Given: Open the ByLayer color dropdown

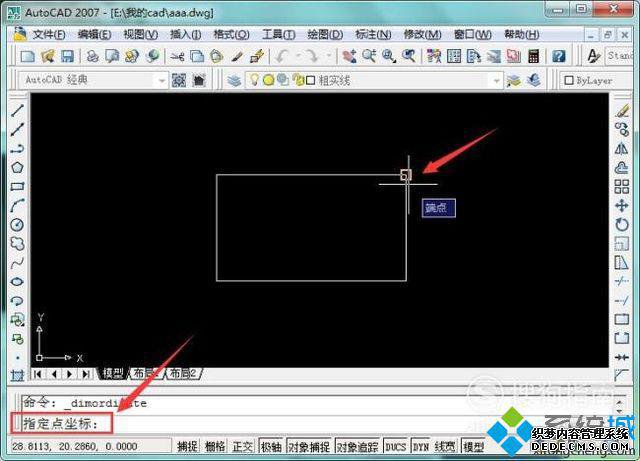Looking at the screenshot, I should point(598,80).
